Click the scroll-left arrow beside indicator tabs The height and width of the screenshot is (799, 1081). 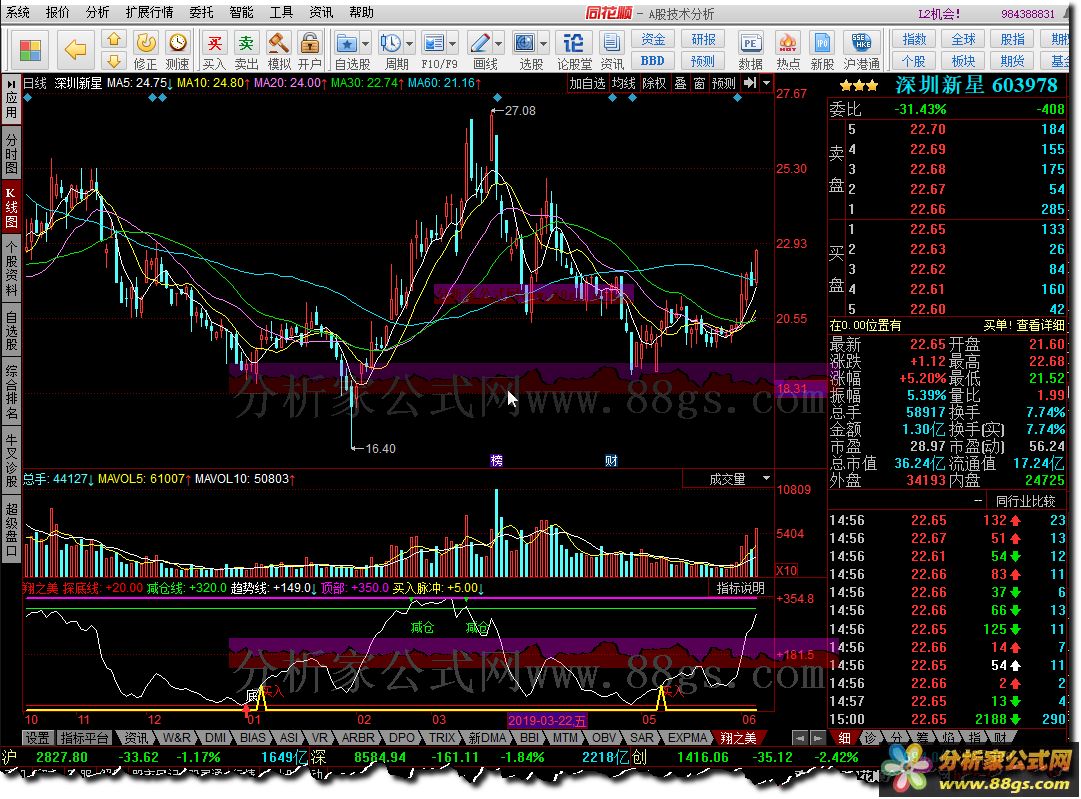[x=800, y=738]
